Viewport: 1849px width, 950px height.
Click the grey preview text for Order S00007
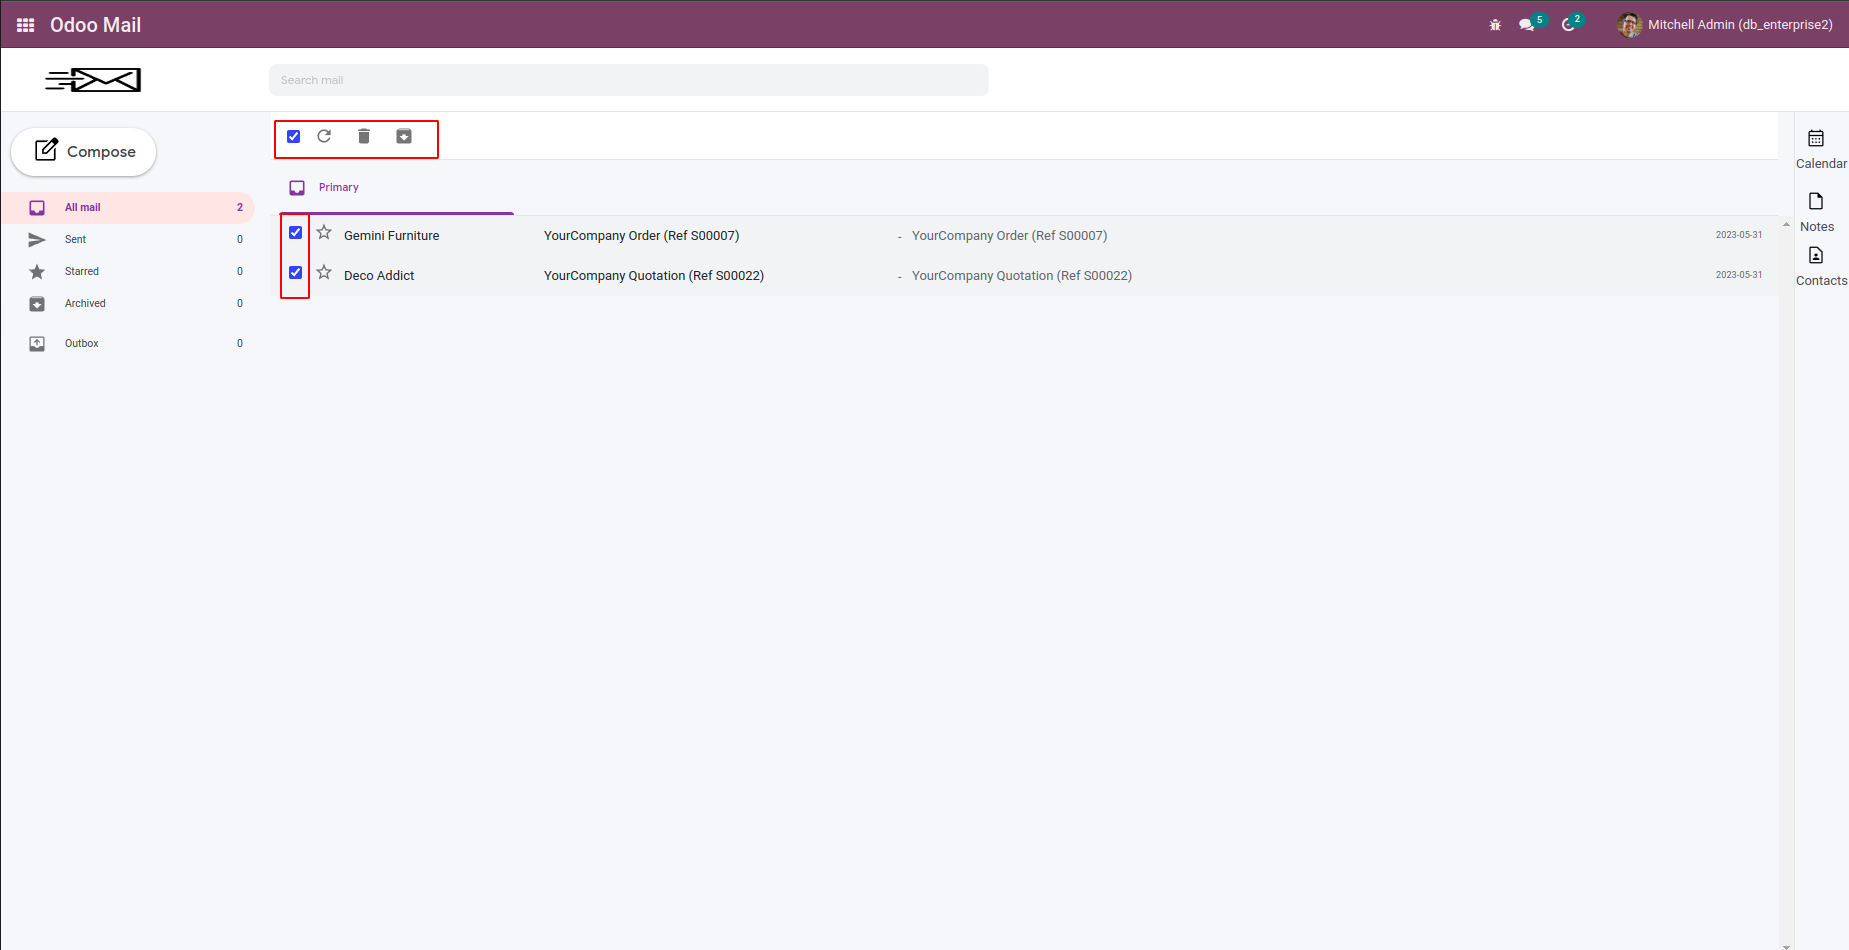point(1010,236)
